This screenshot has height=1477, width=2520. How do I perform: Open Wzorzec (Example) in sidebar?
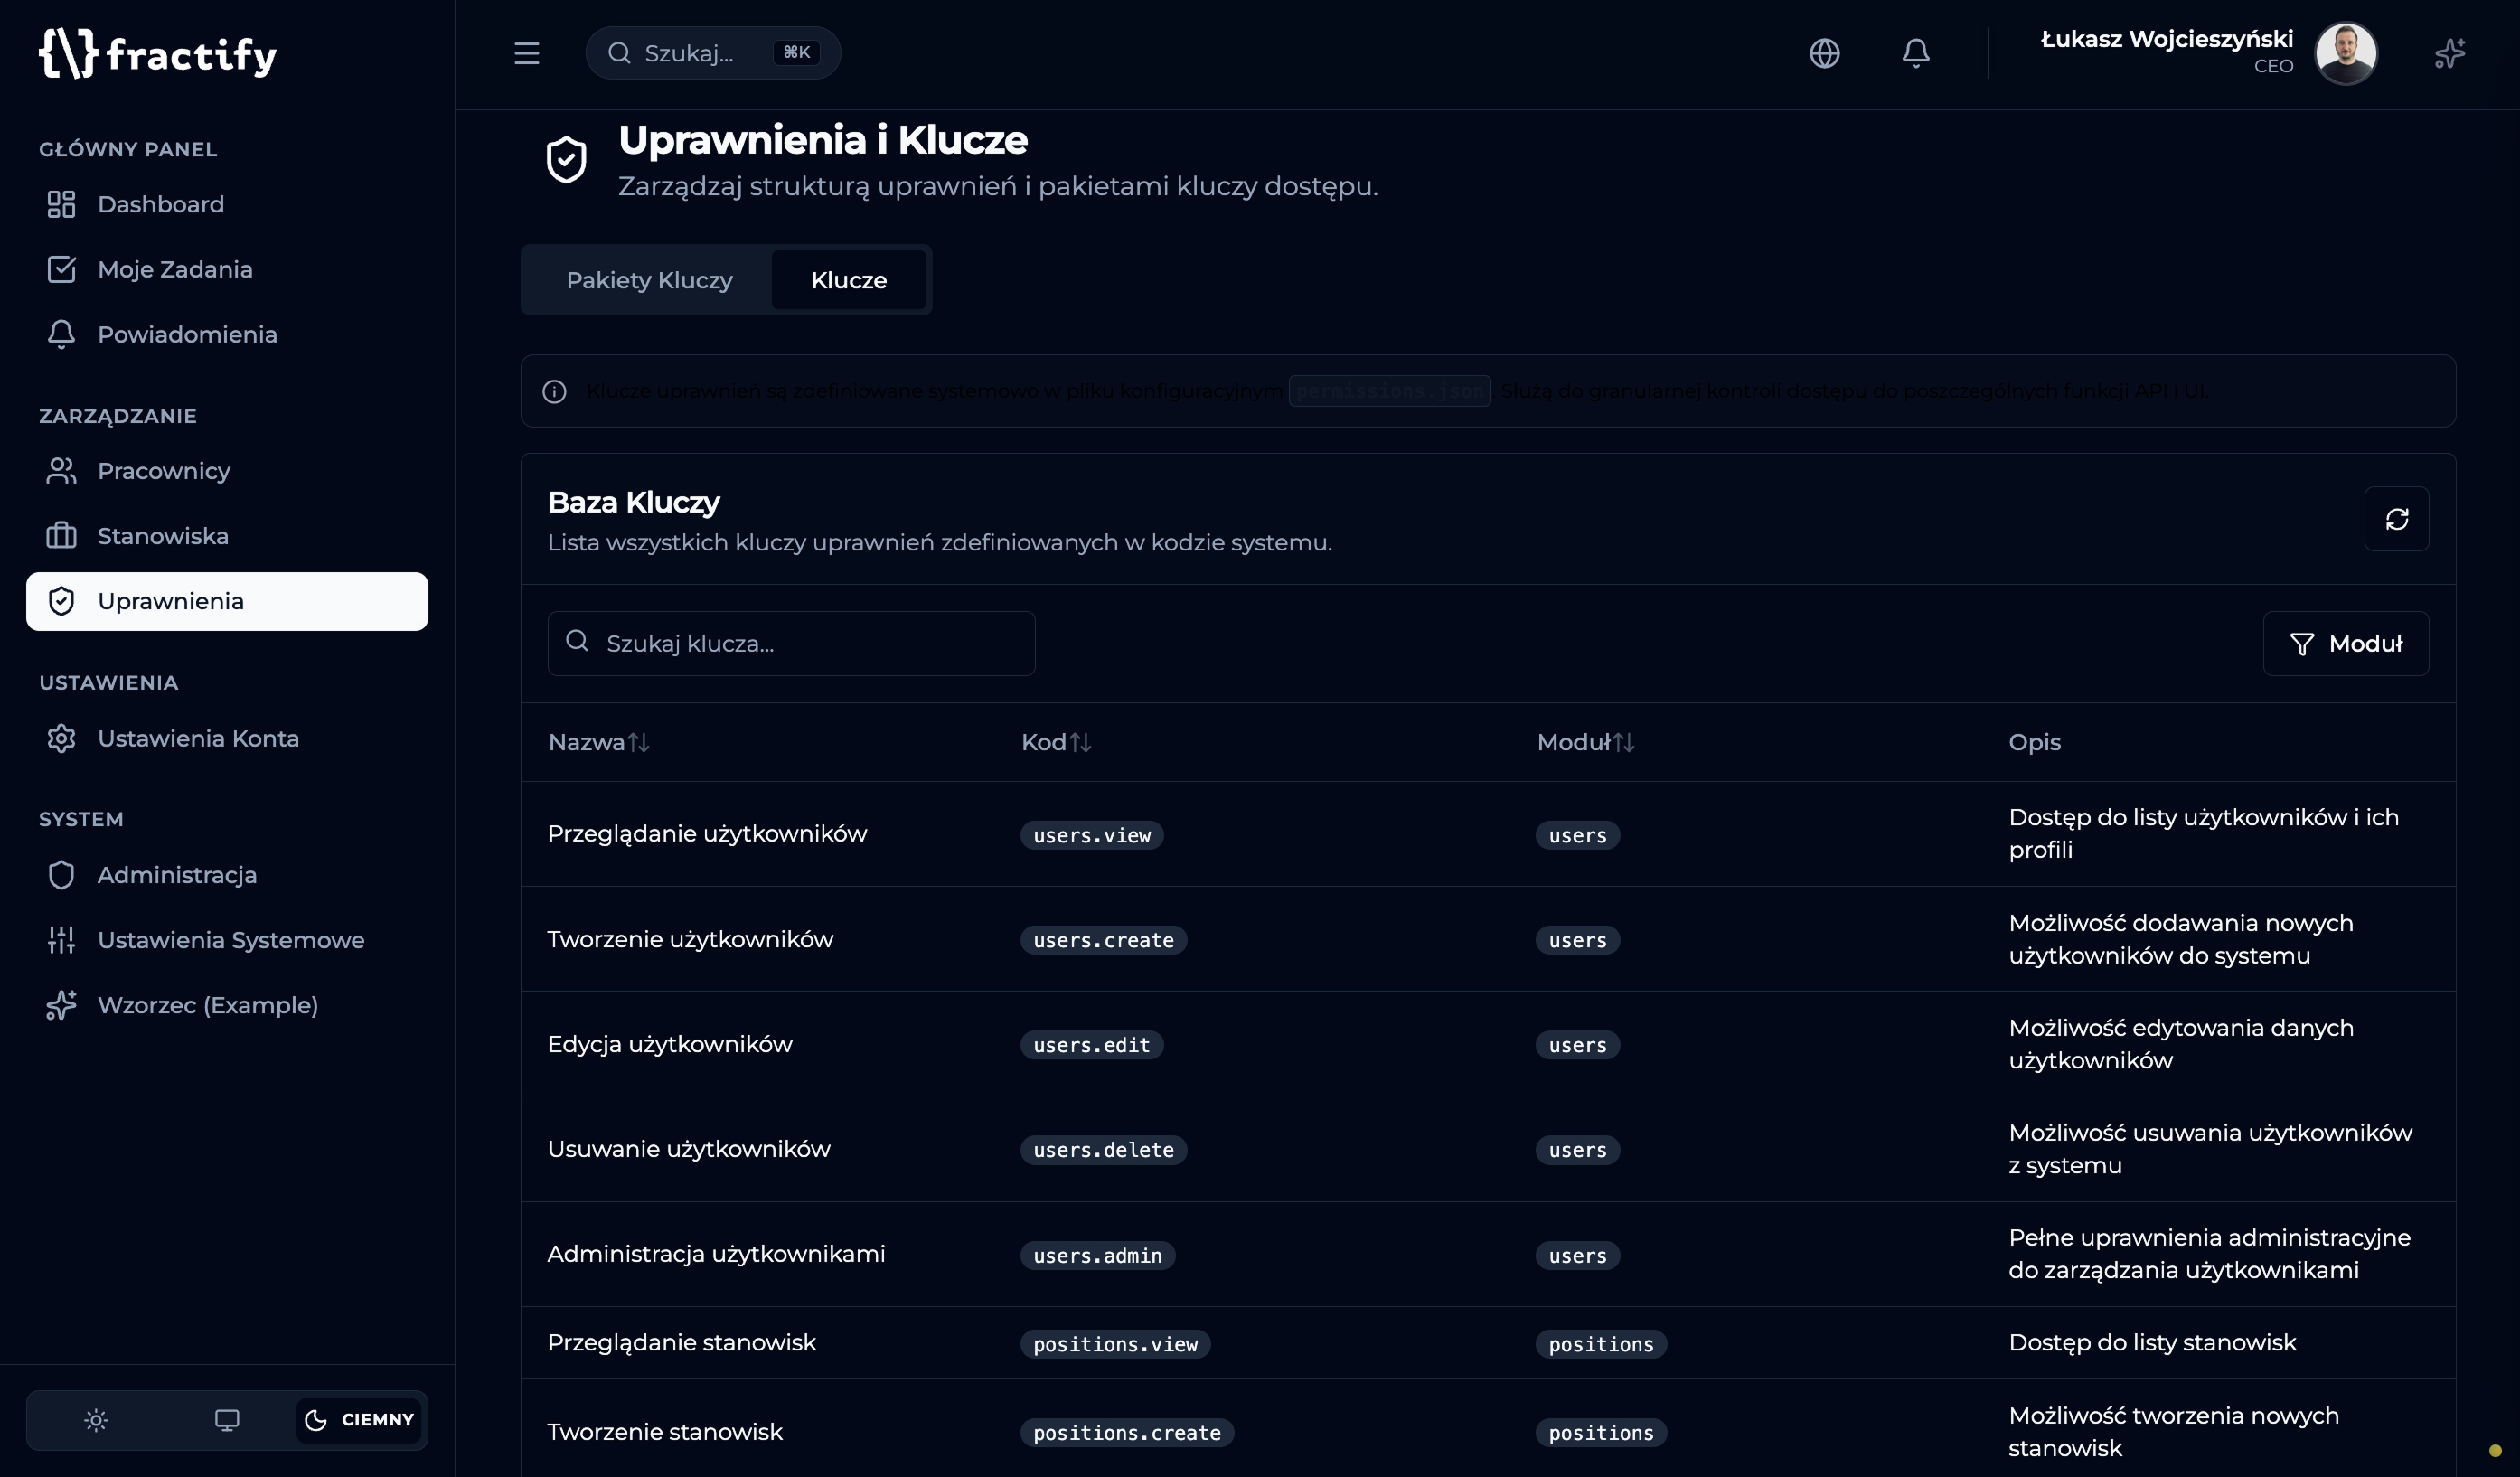tap(227, 1005)
